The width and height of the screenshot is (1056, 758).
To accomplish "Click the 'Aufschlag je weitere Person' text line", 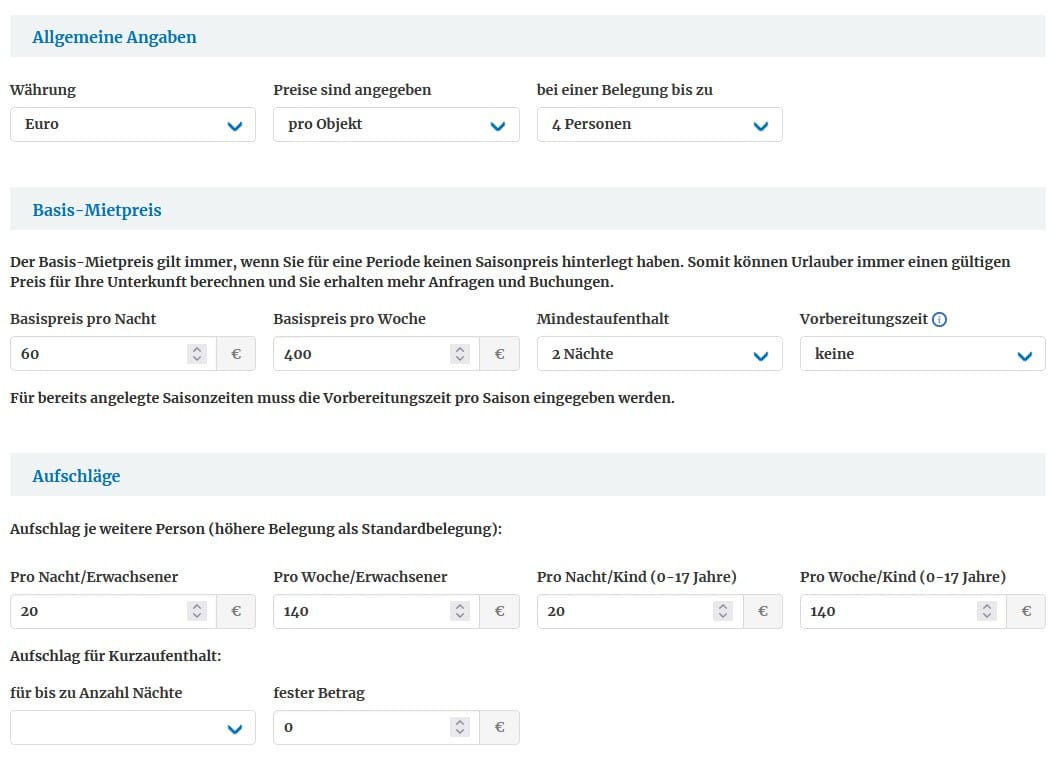I will [256, 529].
